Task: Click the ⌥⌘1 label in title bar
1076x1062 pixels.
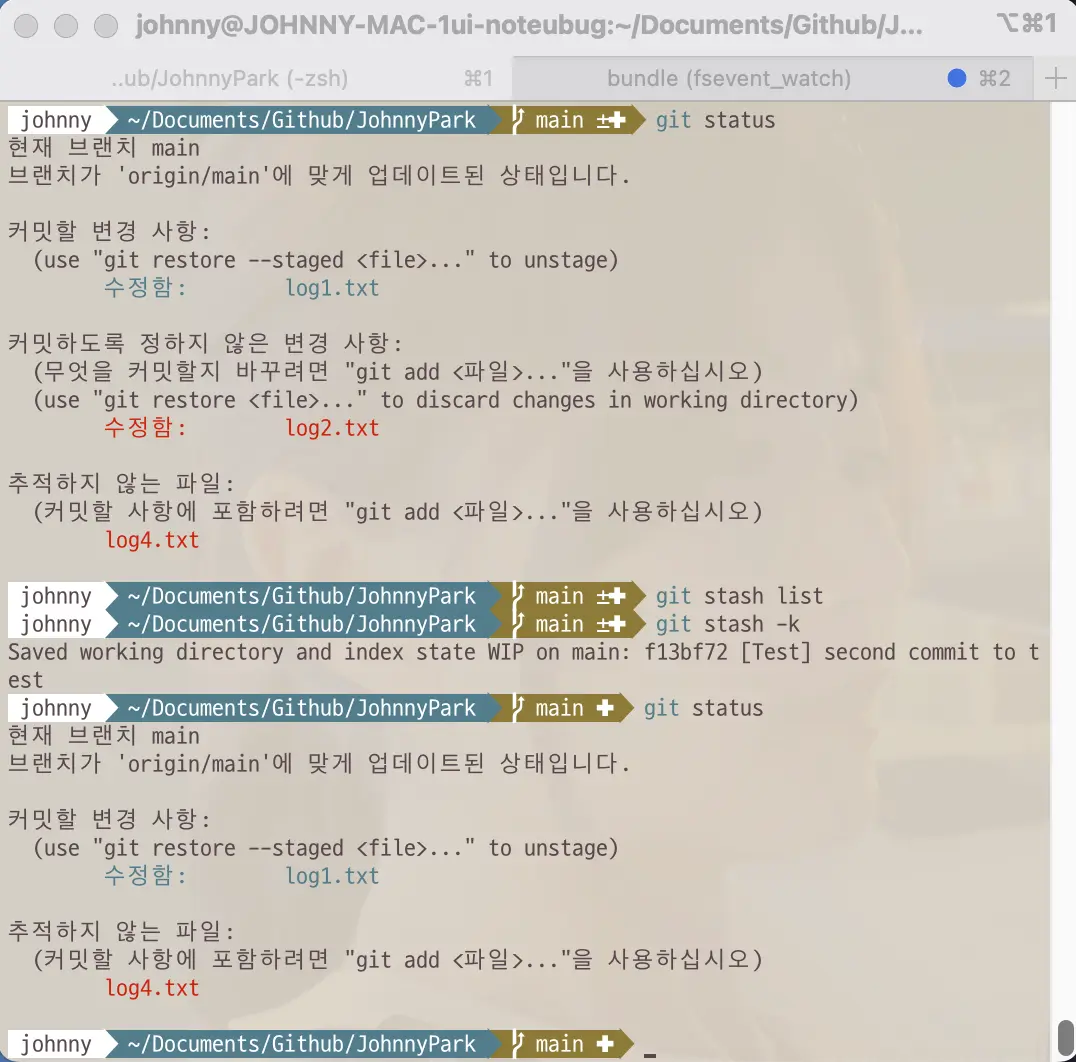Action: [1027, 24]
